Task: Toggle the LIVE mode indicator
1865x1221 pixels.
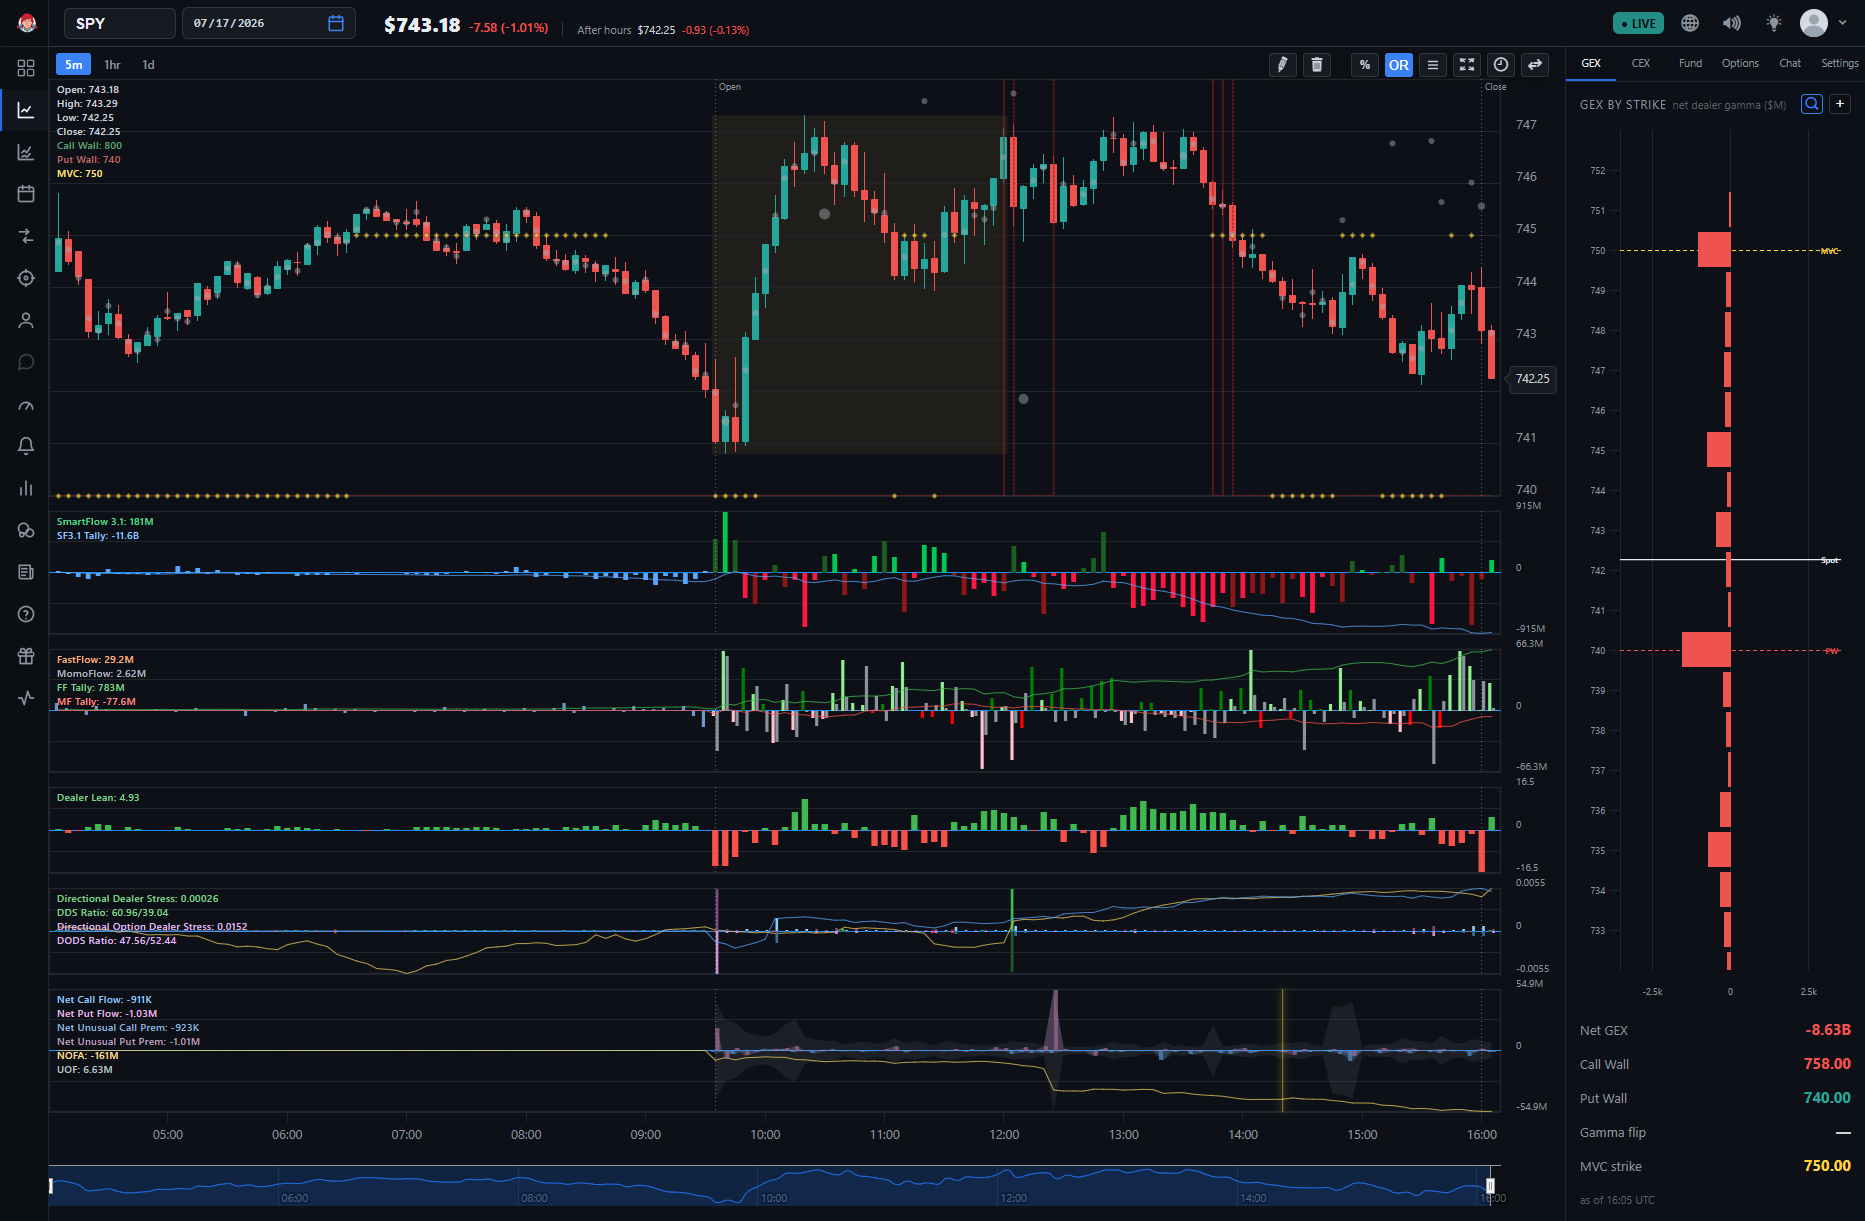Action: pyautogui.click(x=1638, y=23)
